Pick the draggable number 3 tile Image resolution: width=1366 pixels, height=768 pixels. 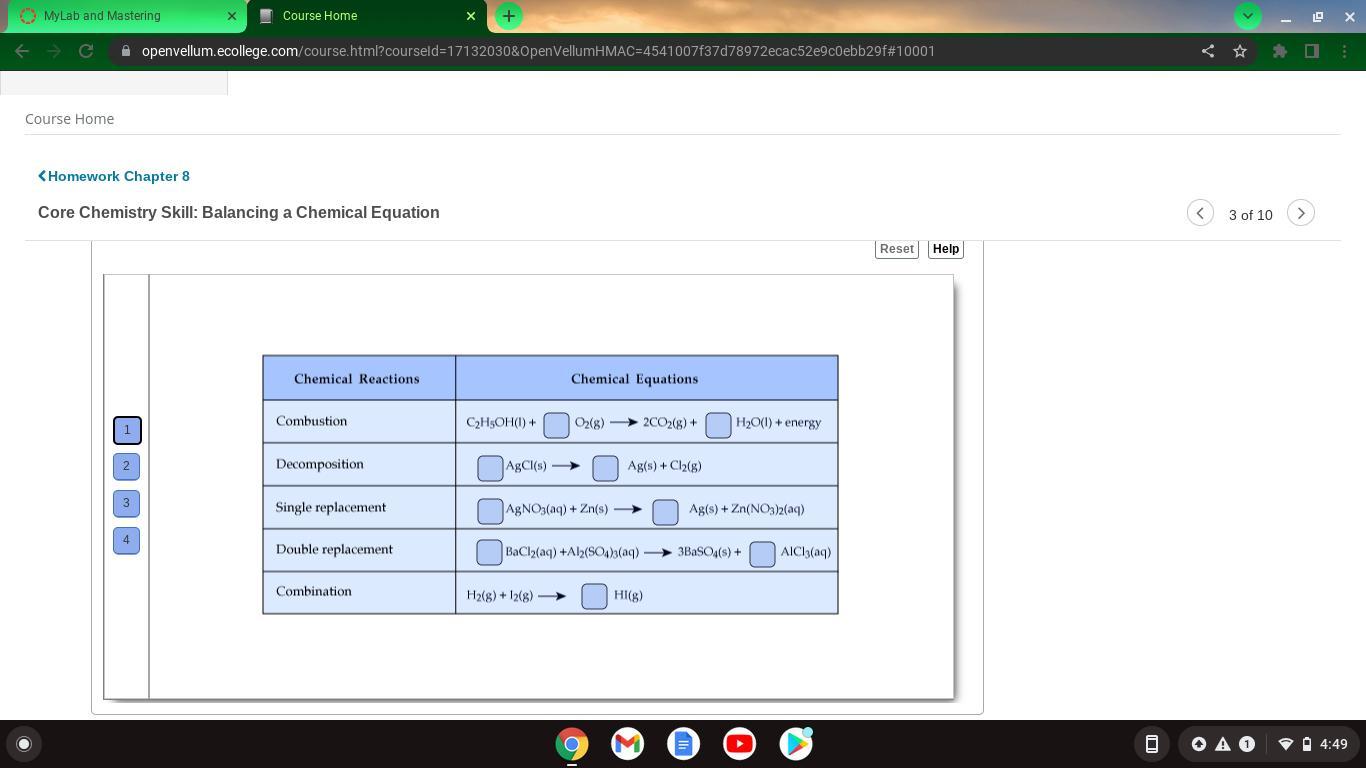point(126,503)
